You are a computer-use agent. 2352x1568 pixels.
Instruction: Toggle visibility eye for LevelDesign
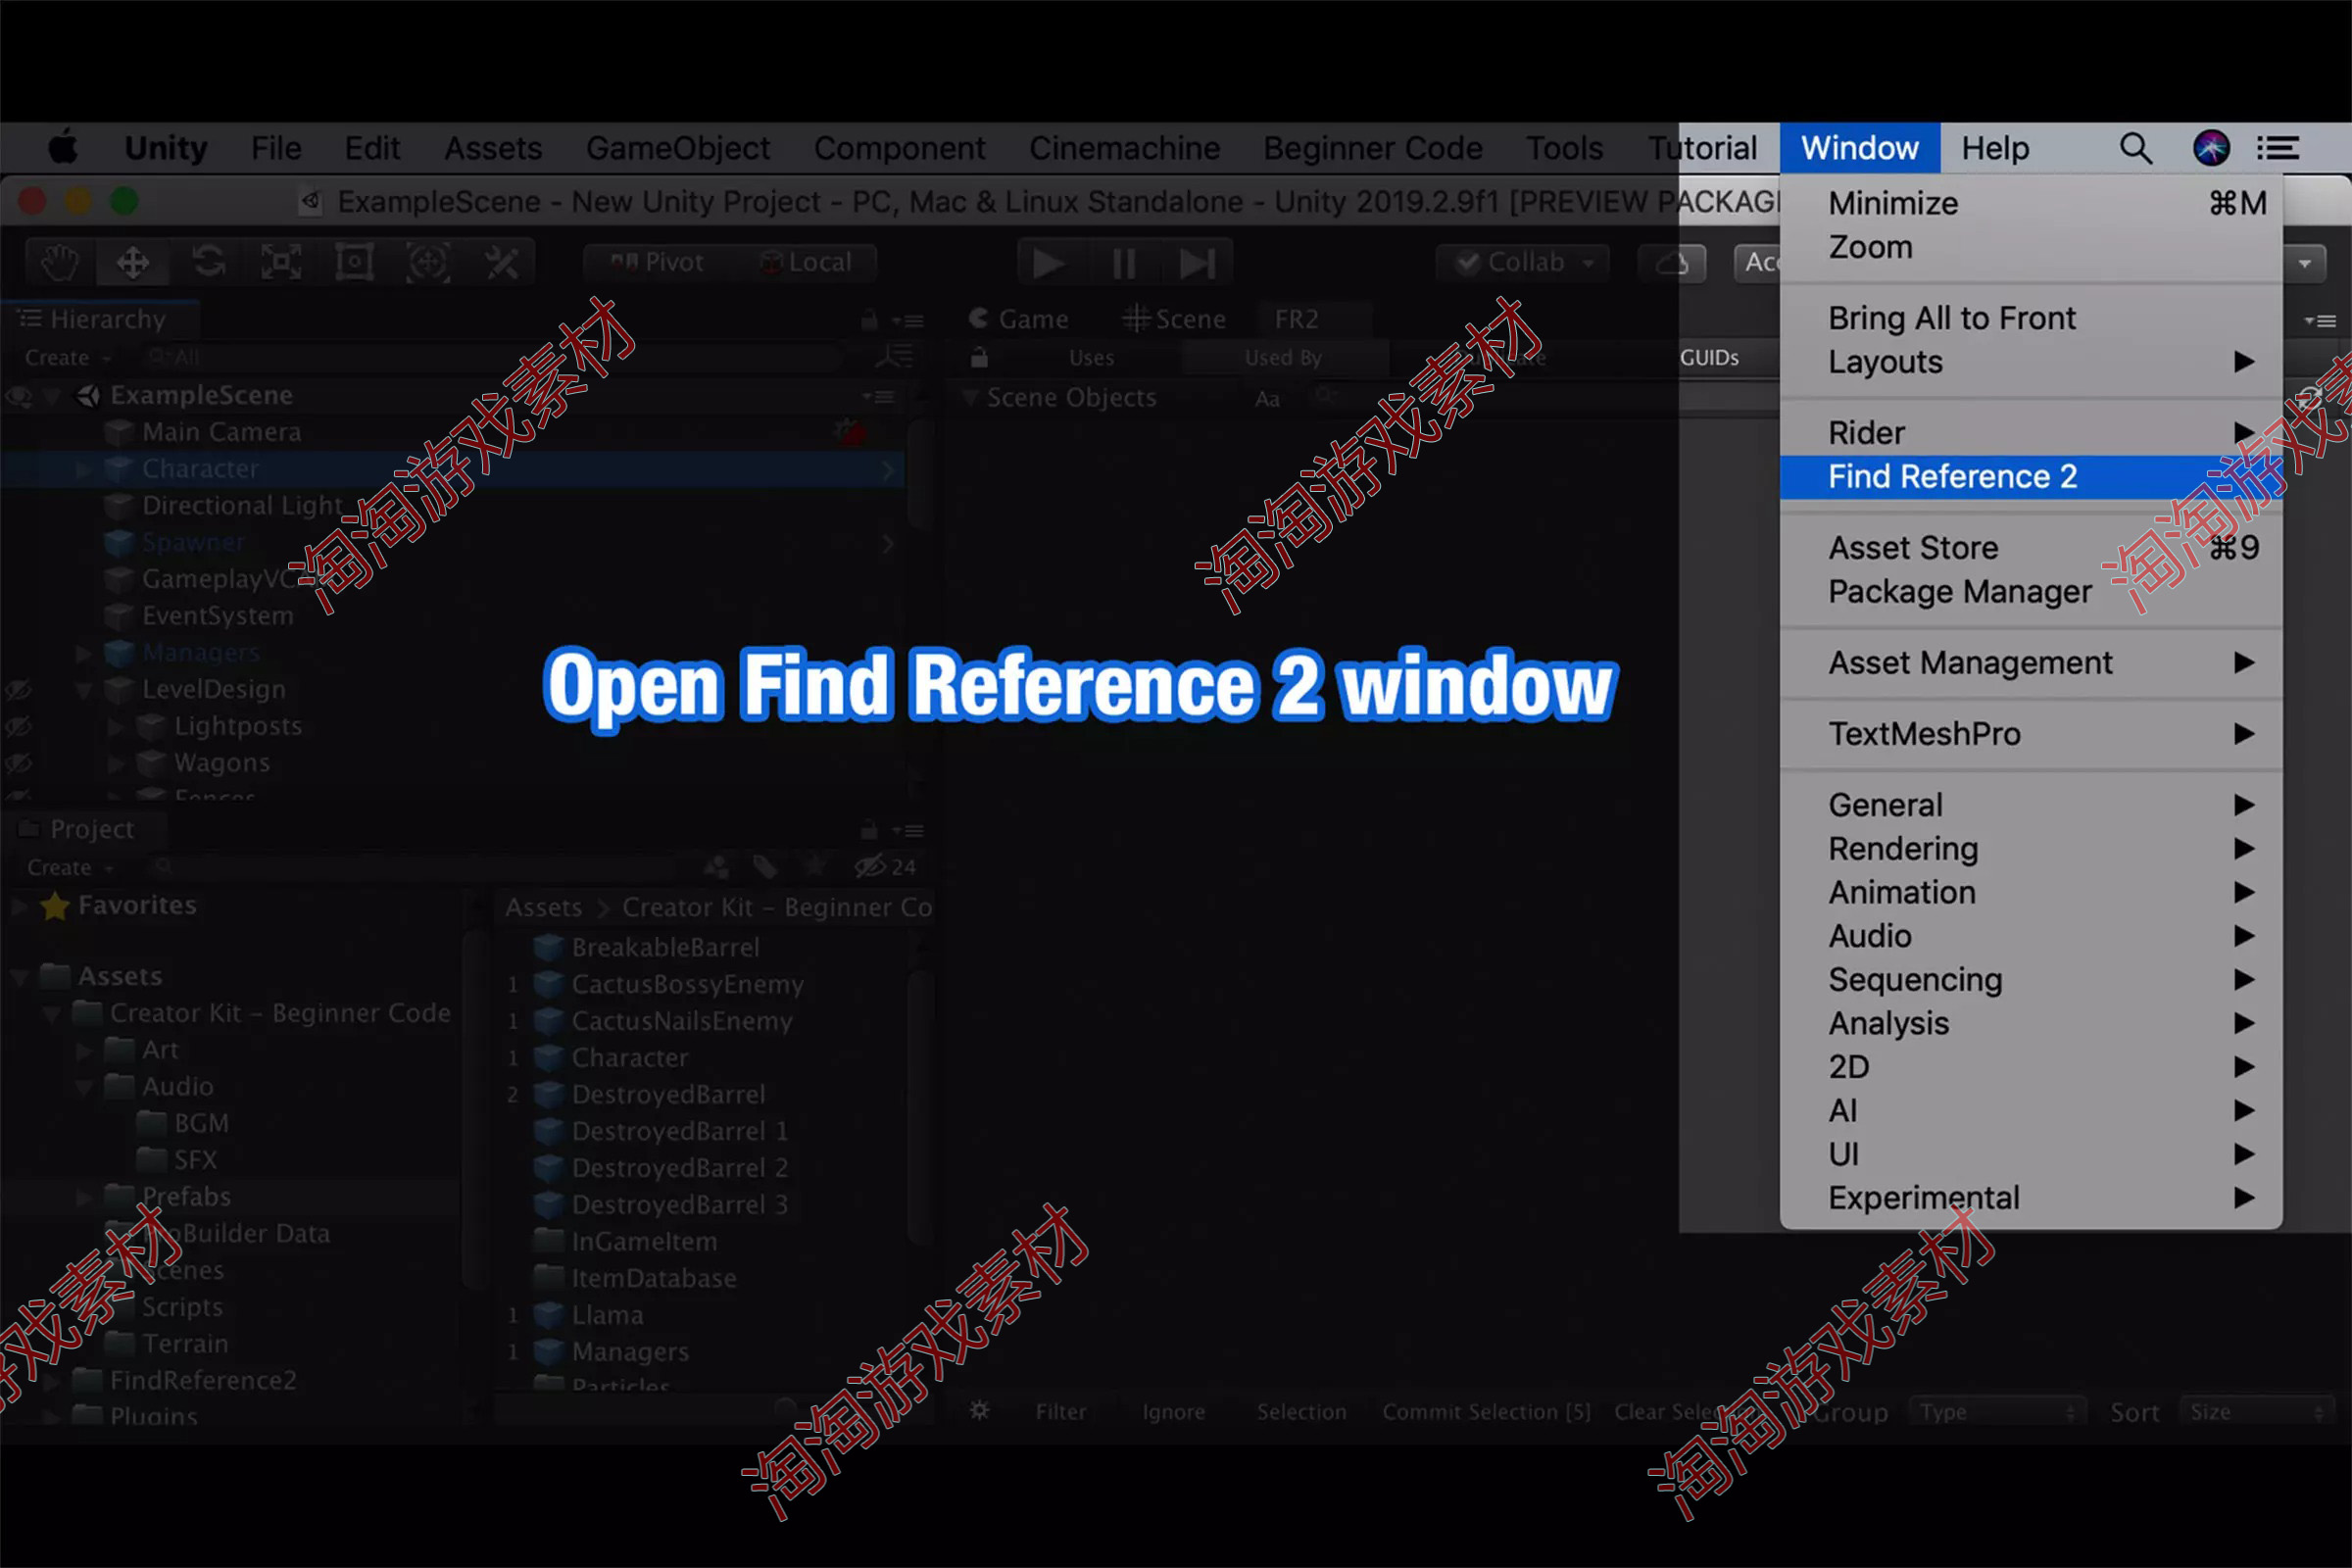[x=17, y=689]
